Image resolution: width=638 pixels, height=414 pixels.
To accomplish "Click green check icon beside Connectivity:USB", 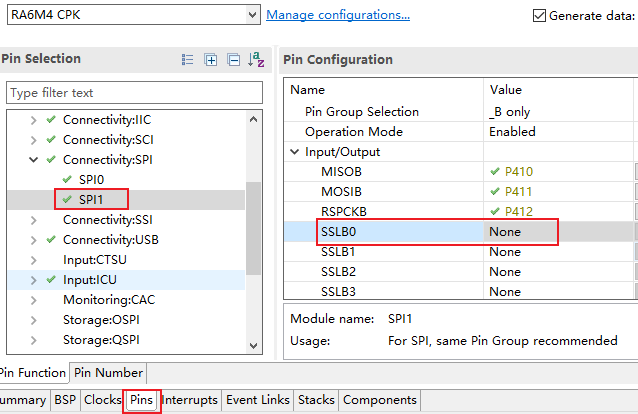I will click(x=50, y=240).
